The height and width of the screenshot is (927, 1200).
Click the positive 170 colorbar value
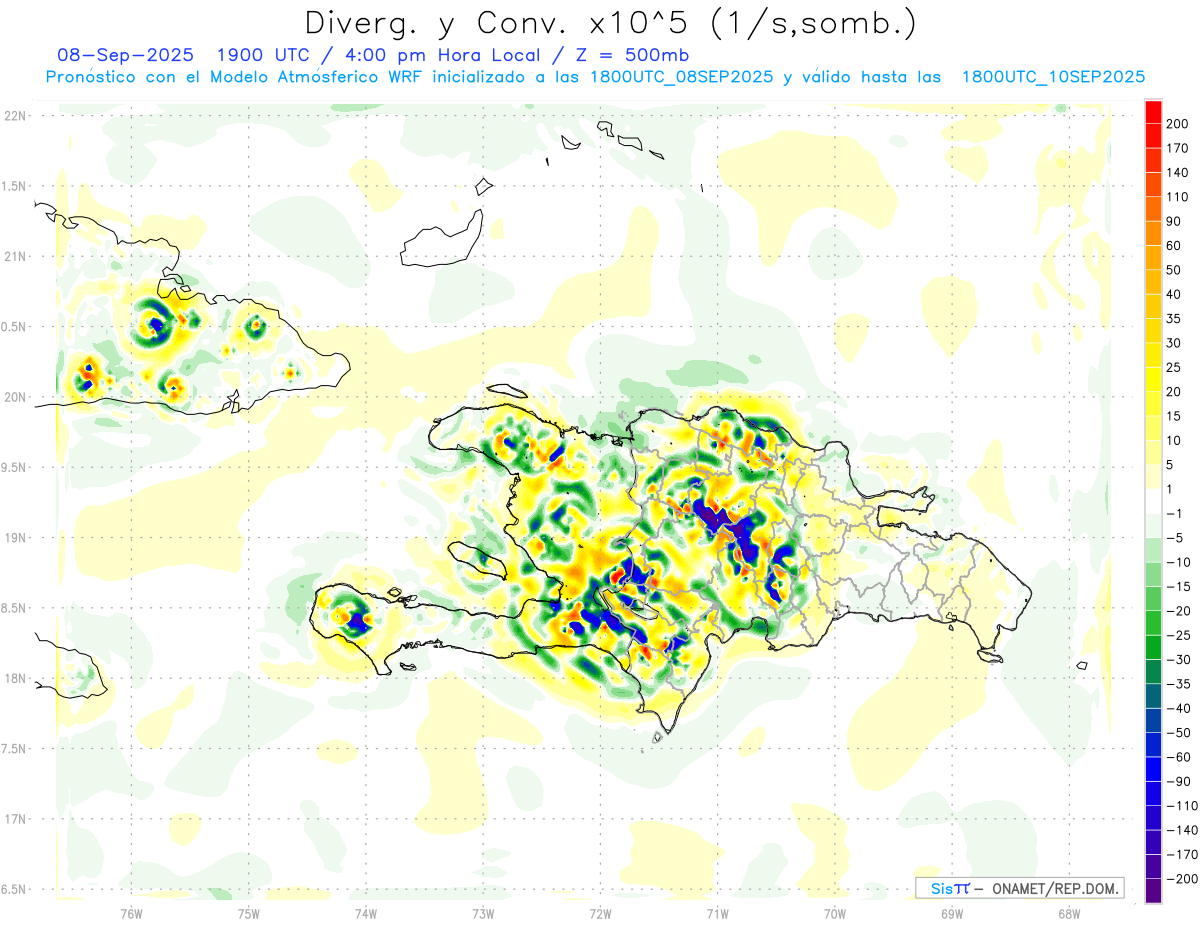pyautogui.click(x=1178, y=148)
